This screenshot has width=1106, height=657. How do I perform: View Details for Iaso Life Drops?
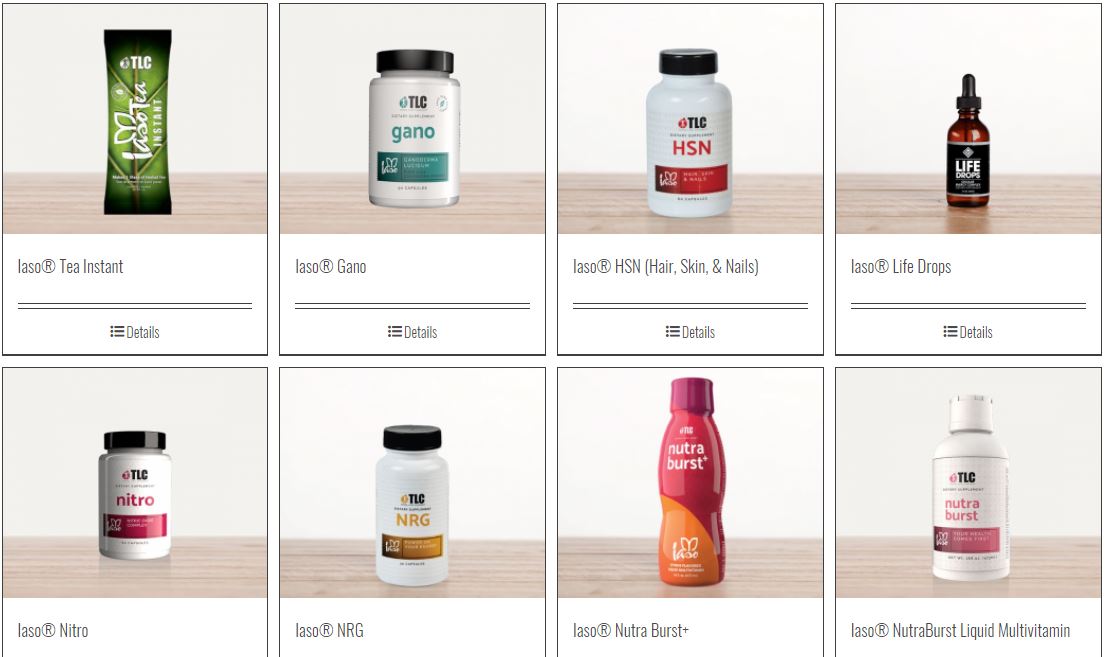click(x=968, y=332)
